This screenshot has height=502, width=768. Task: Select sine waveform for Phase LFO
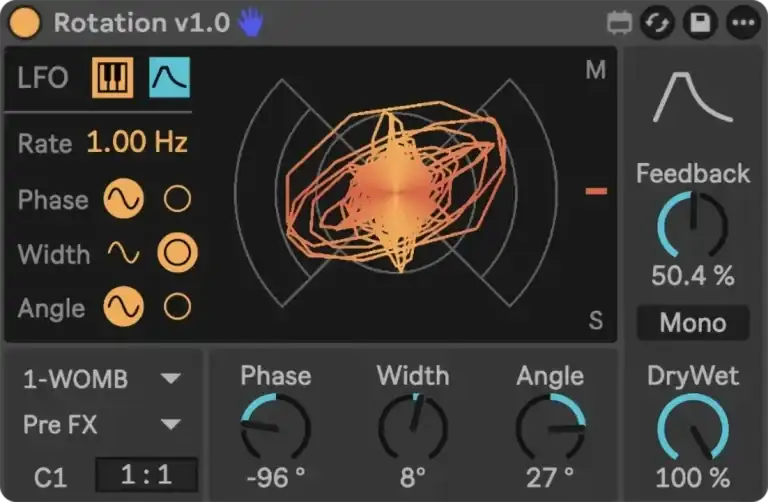[123, 199]
